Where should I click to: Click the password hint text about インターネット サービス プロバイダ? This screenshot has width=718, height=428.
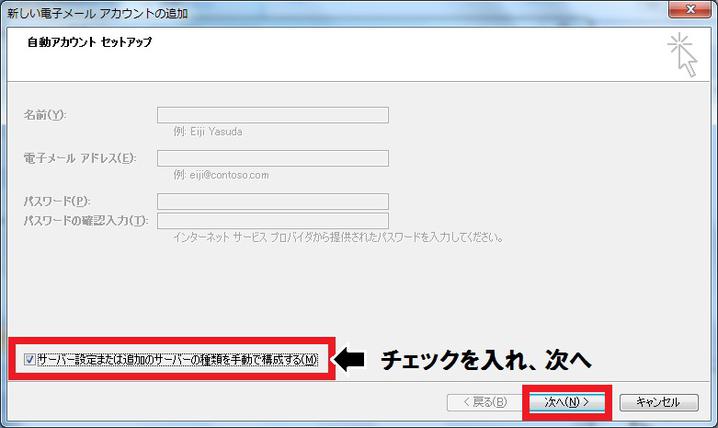338,237
